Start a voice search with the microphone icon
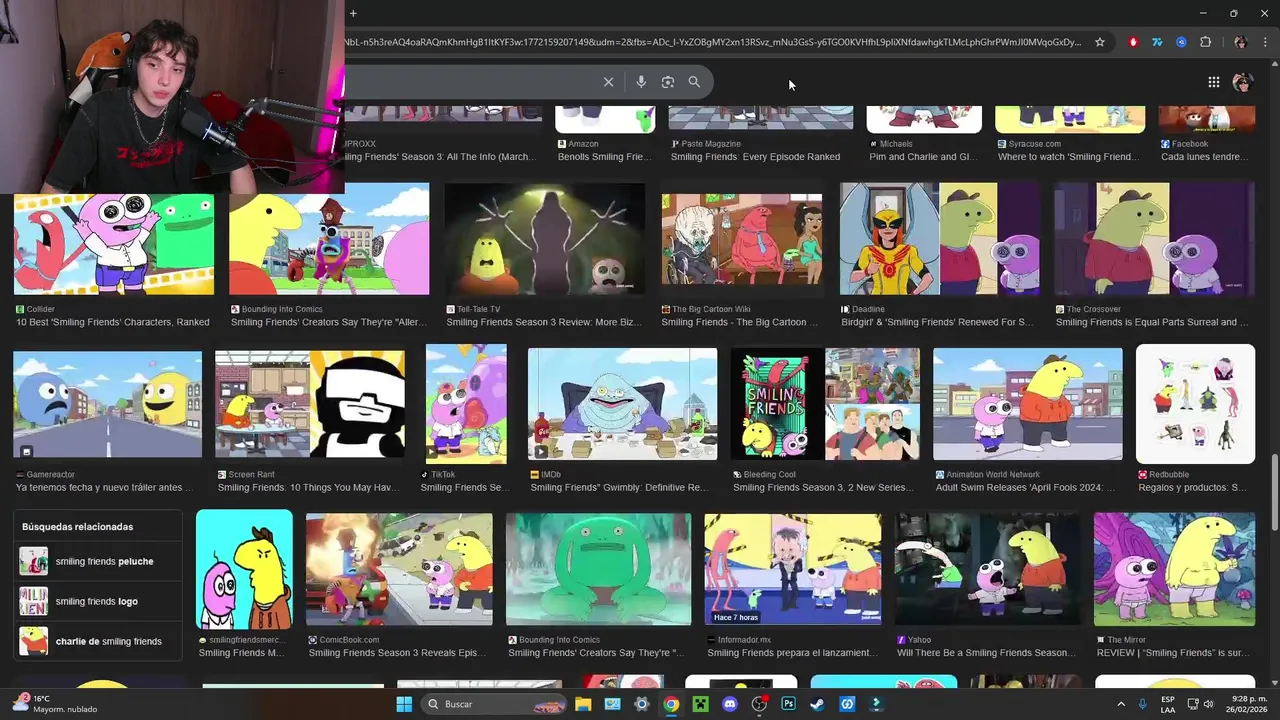The width and height of the screenshot is (1280, 720). pyautogui.click(x=641, y=82)
